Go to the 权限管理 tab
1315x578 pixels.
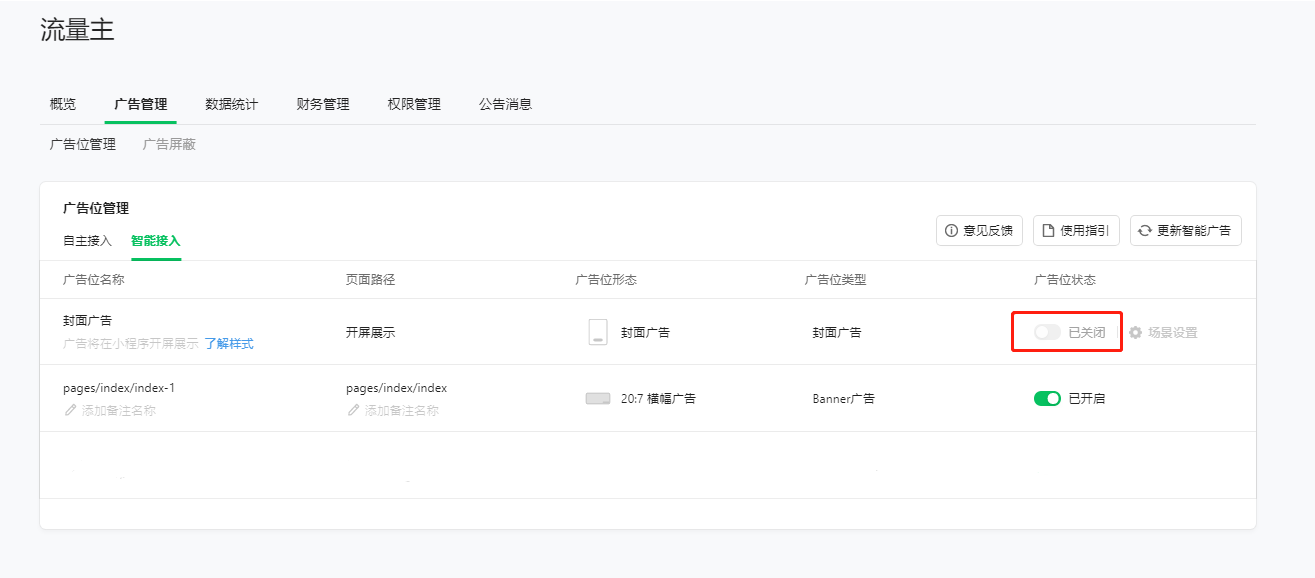[414, 104]
